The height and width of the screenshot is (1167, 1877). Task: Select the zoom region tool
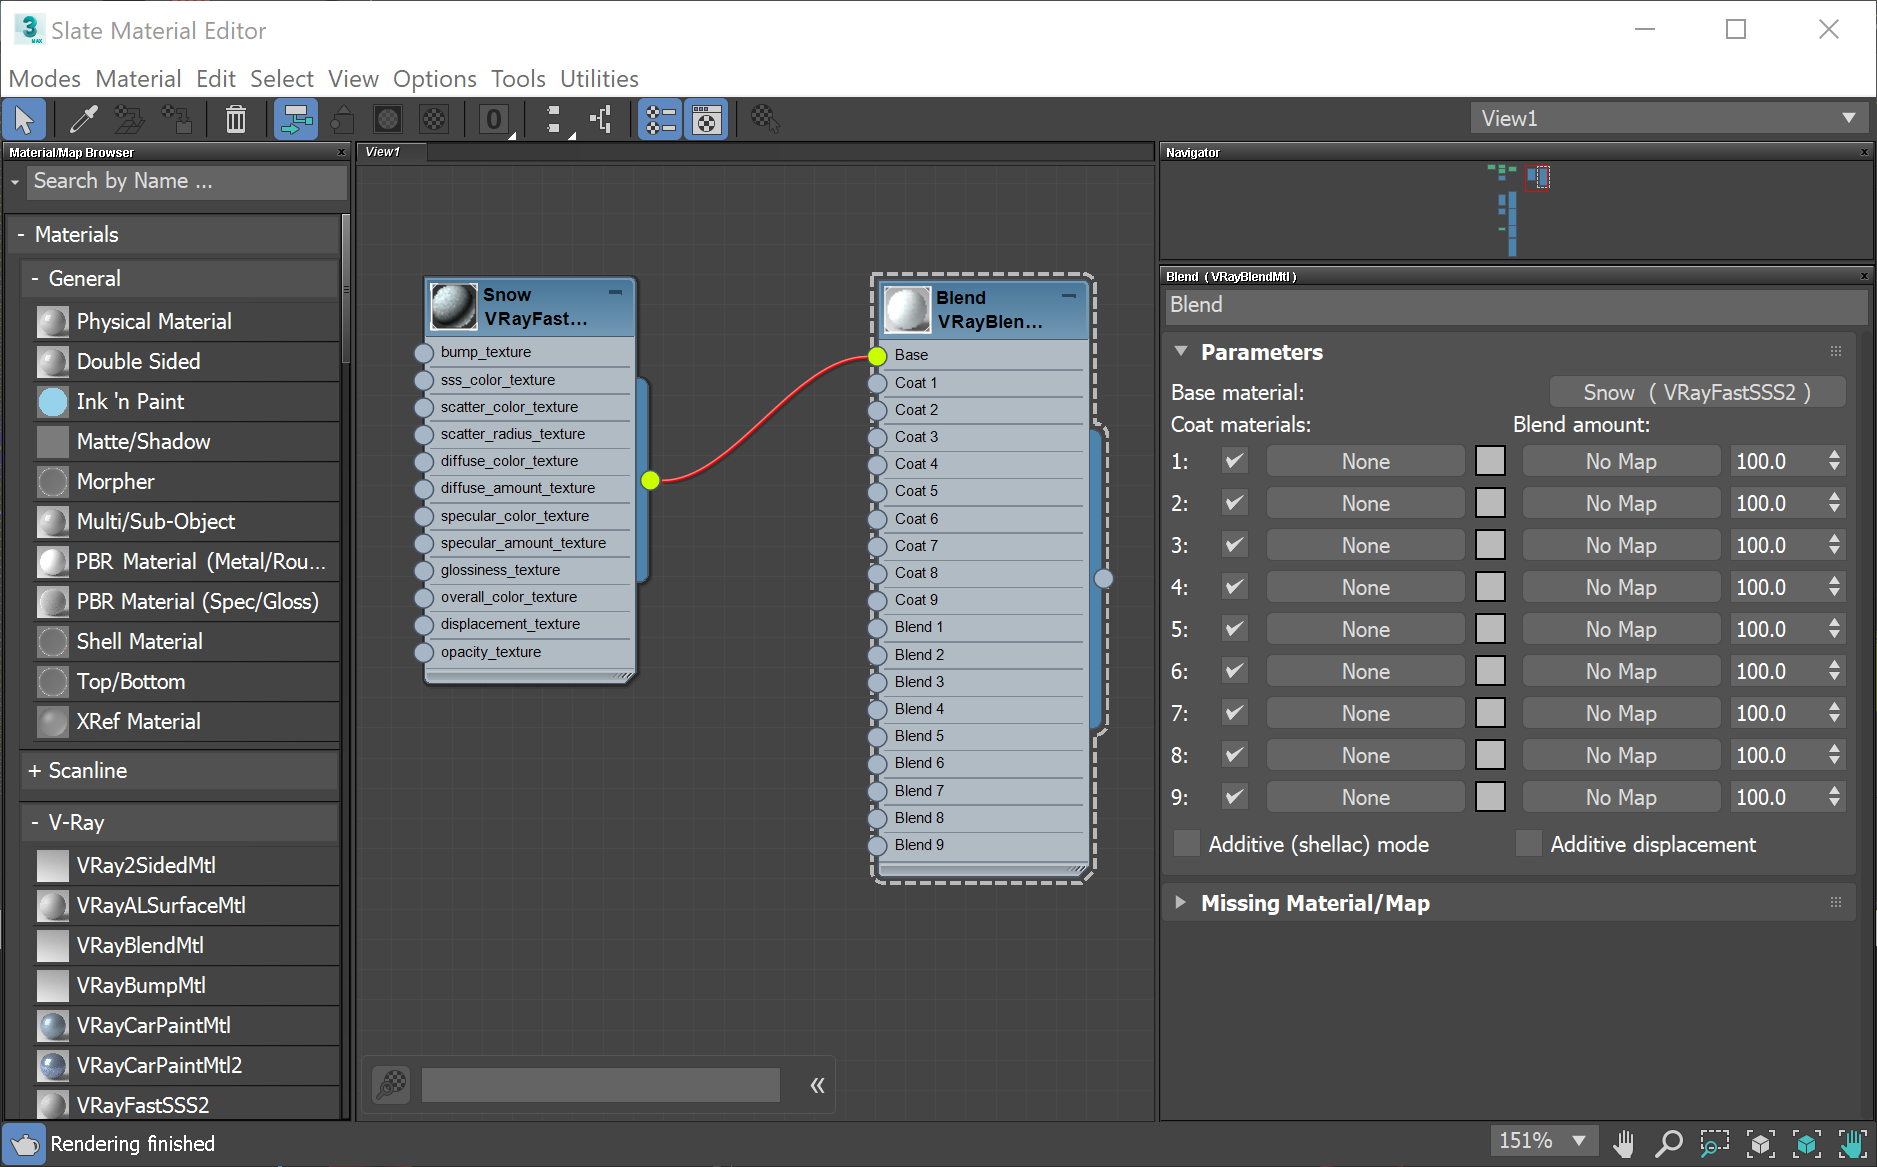tap(1714, 1141)
